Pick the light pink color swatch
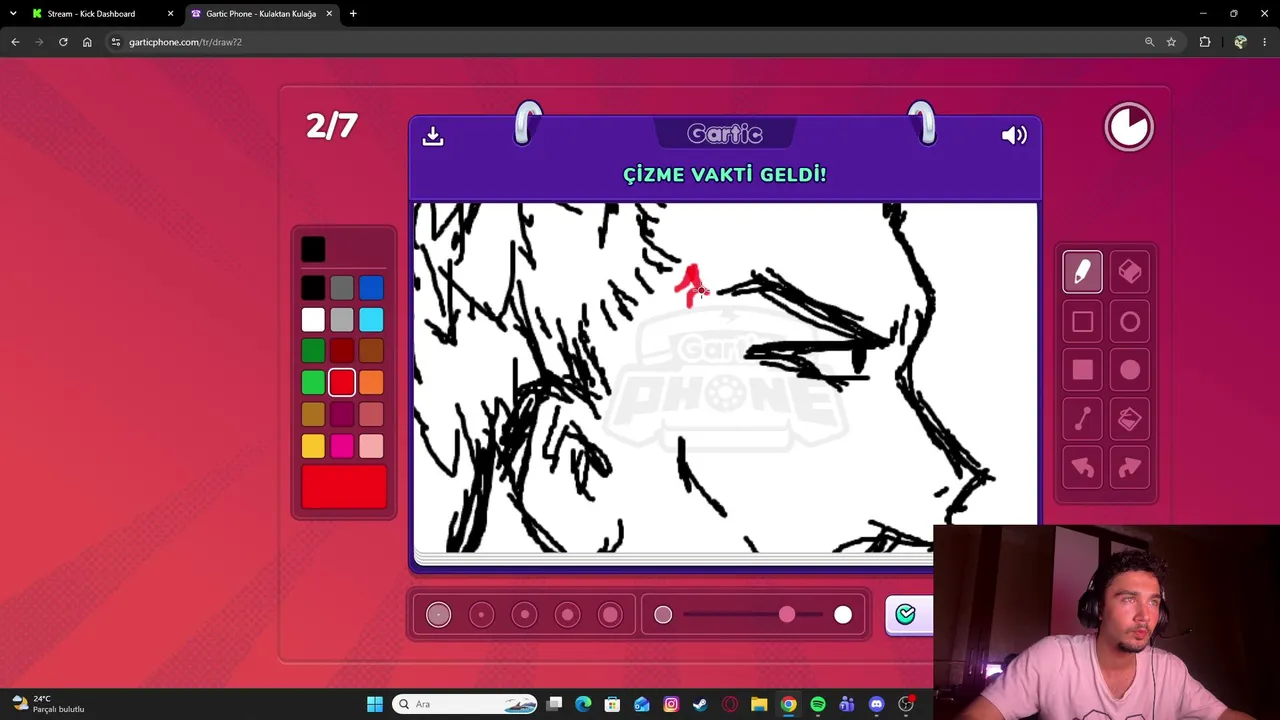Viewport: 1280px width, 720px height. coord(371,446)
